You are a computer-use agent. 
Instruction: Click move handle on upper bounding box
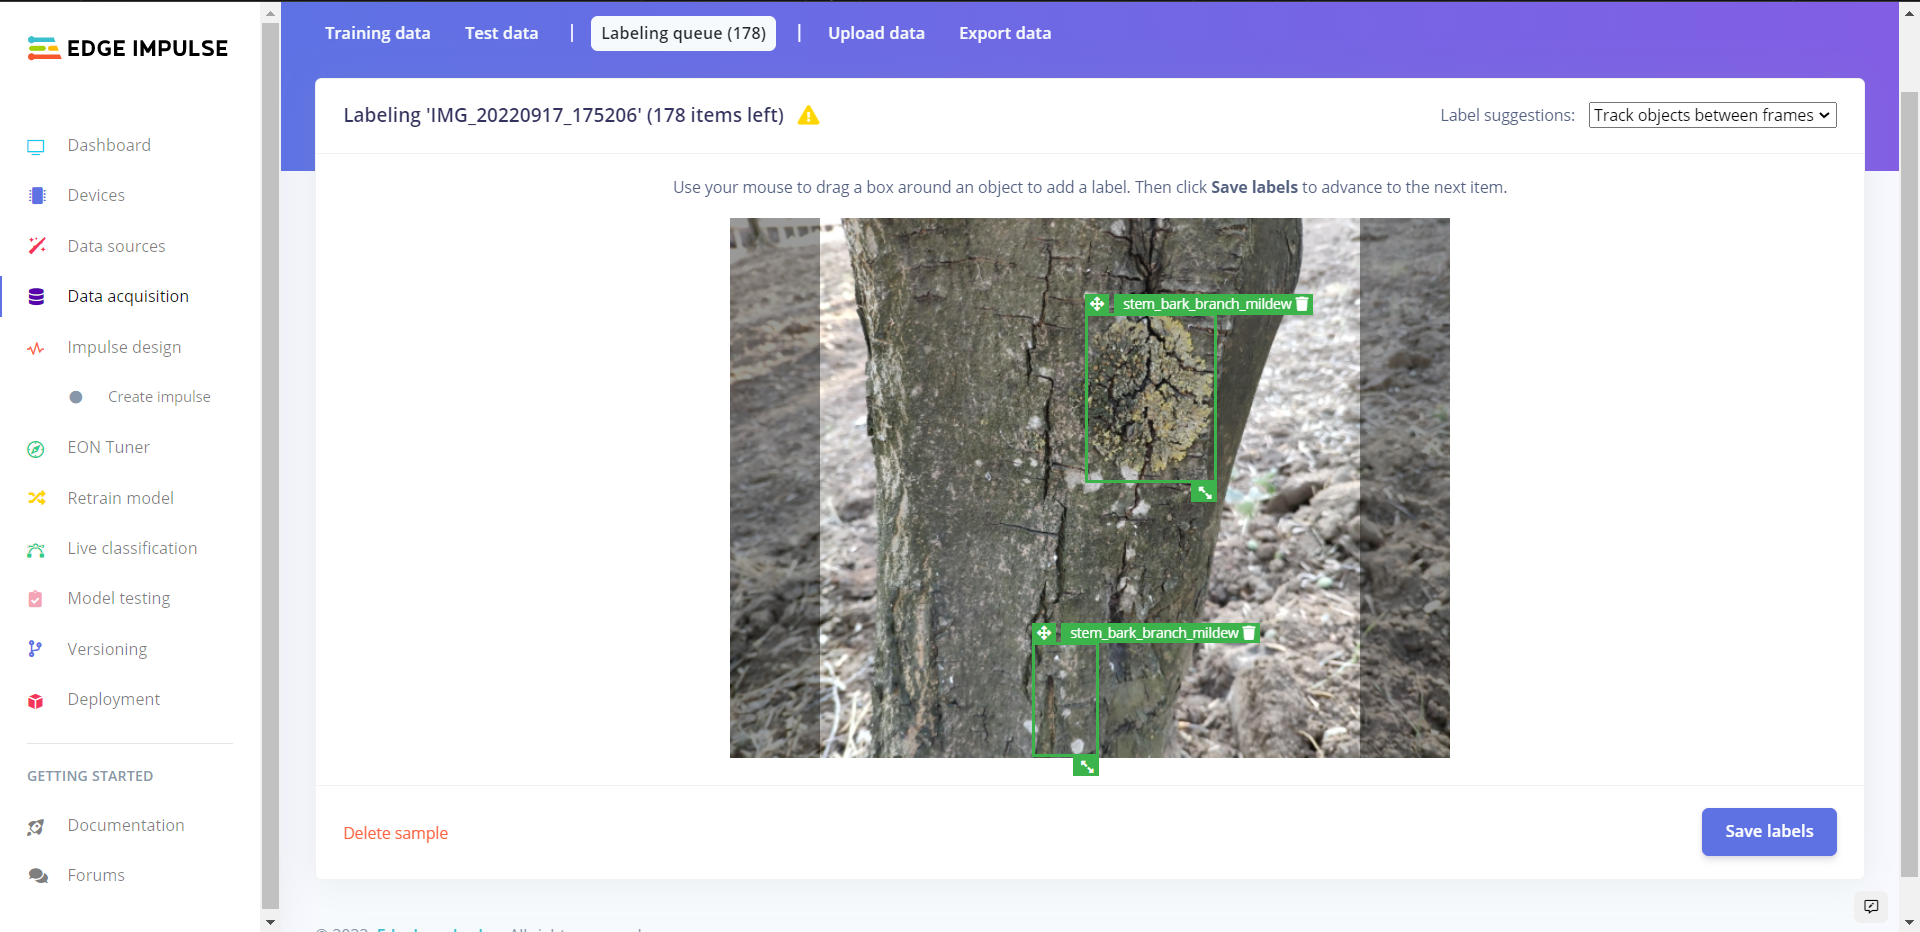click(x=1097, y=304)
